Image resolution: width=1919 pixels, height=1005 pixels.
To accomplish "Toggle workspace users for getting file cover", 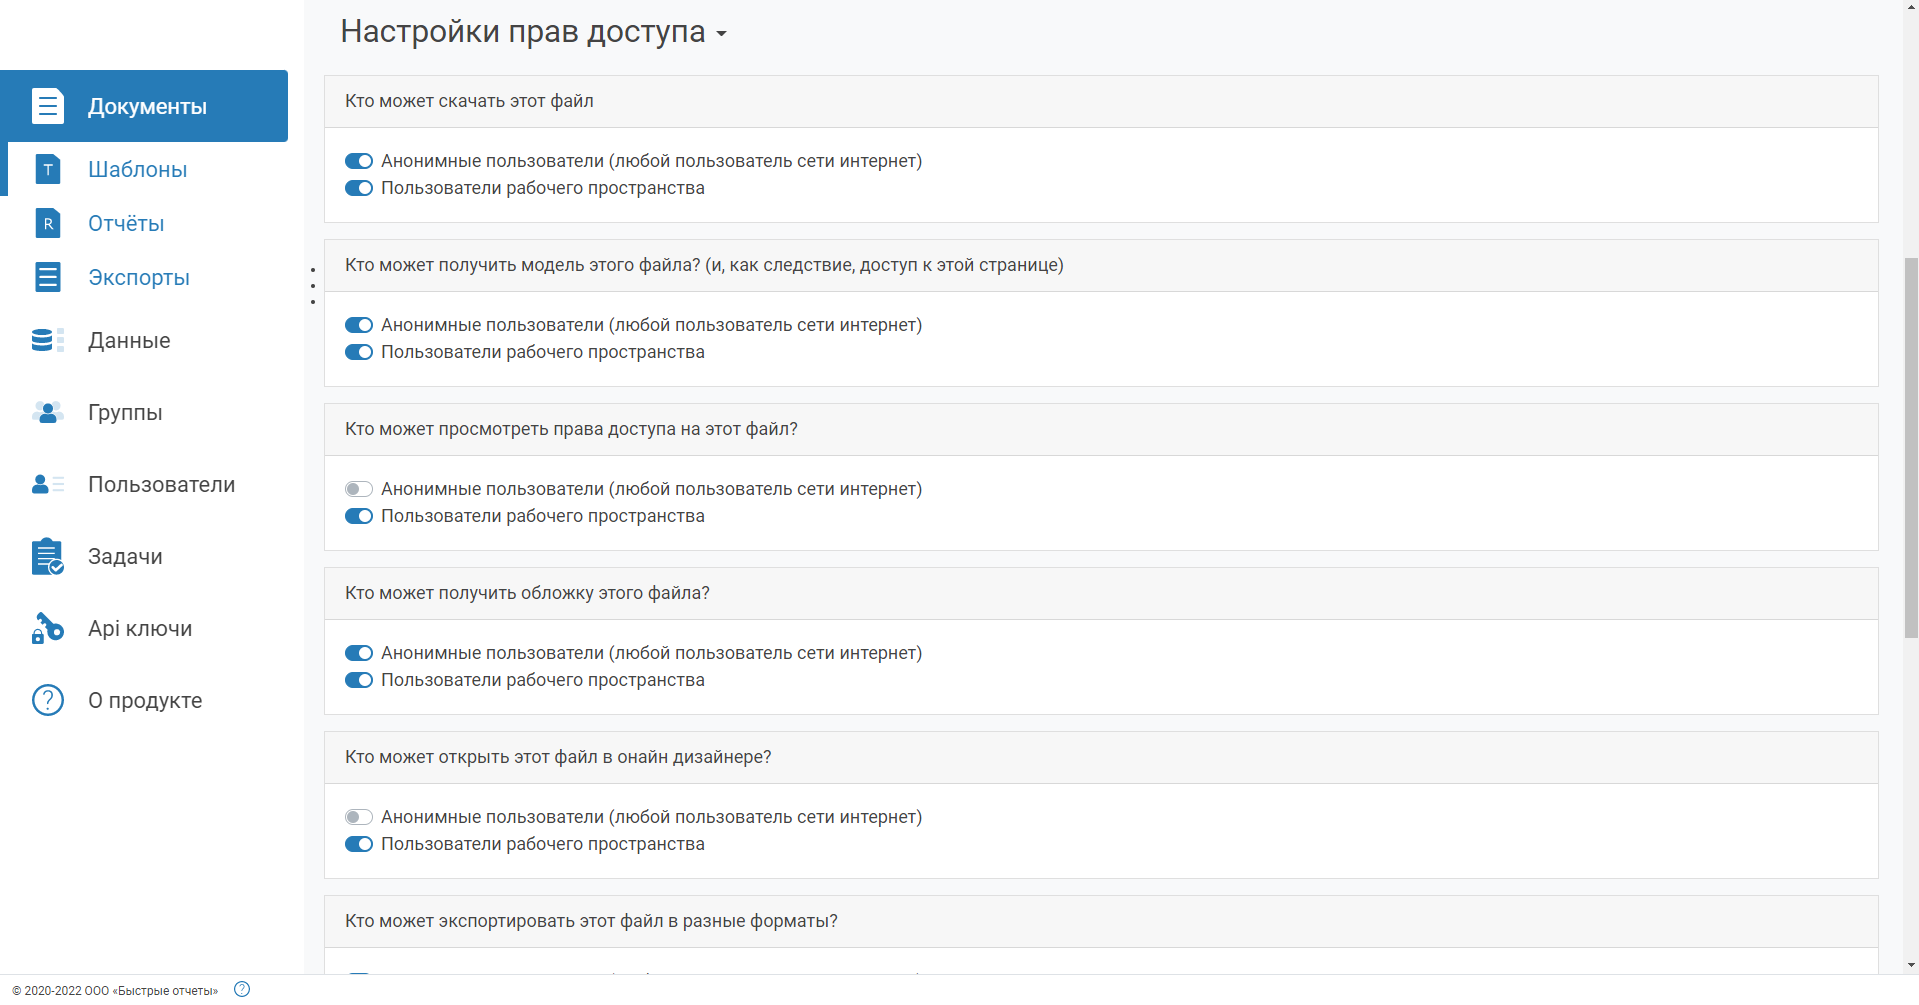I will coord(359,680).
